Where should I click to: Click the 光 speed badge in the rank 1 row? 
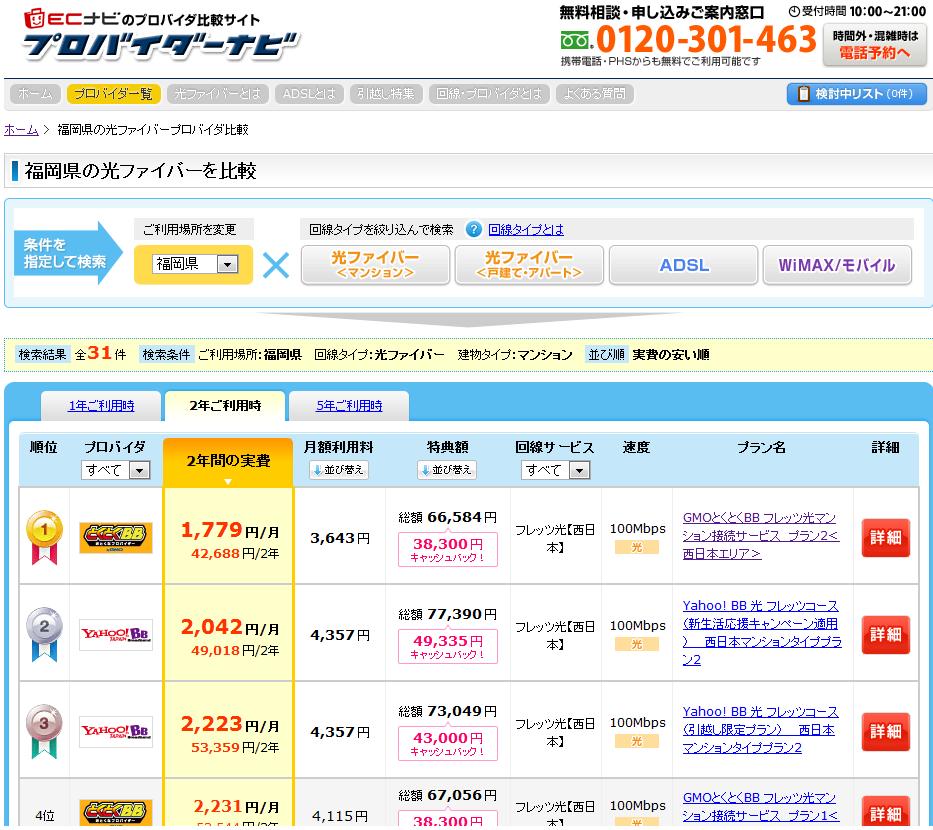click(637, 547)
